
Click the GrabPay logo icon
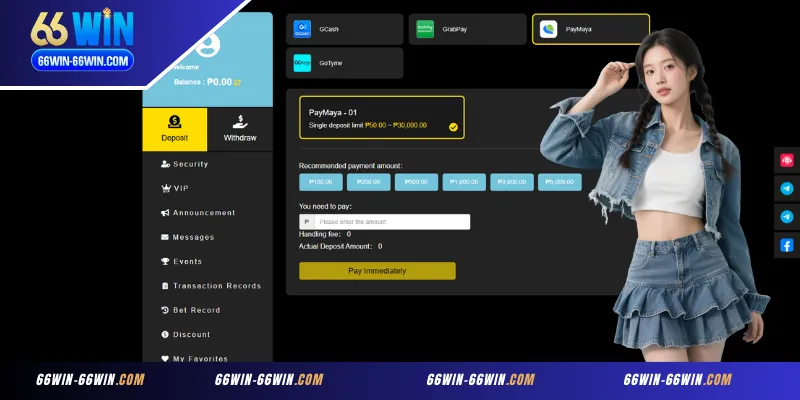(x=425, y=29)
